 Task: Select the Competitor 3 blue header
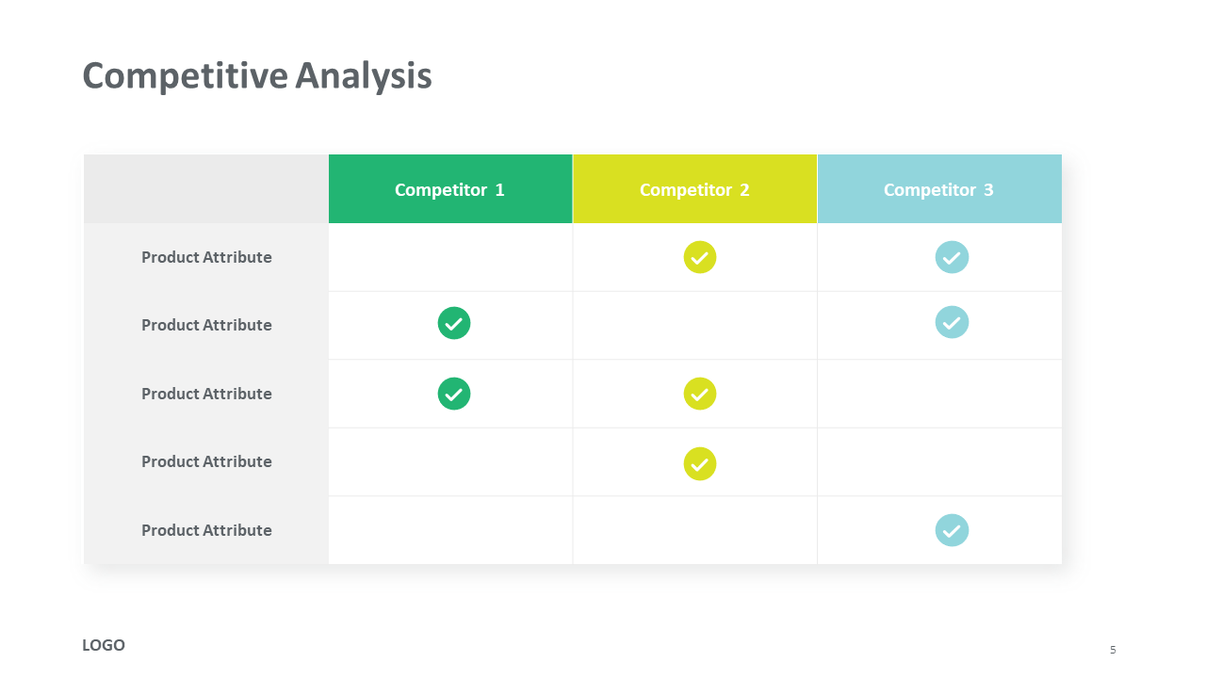[939, 189]
